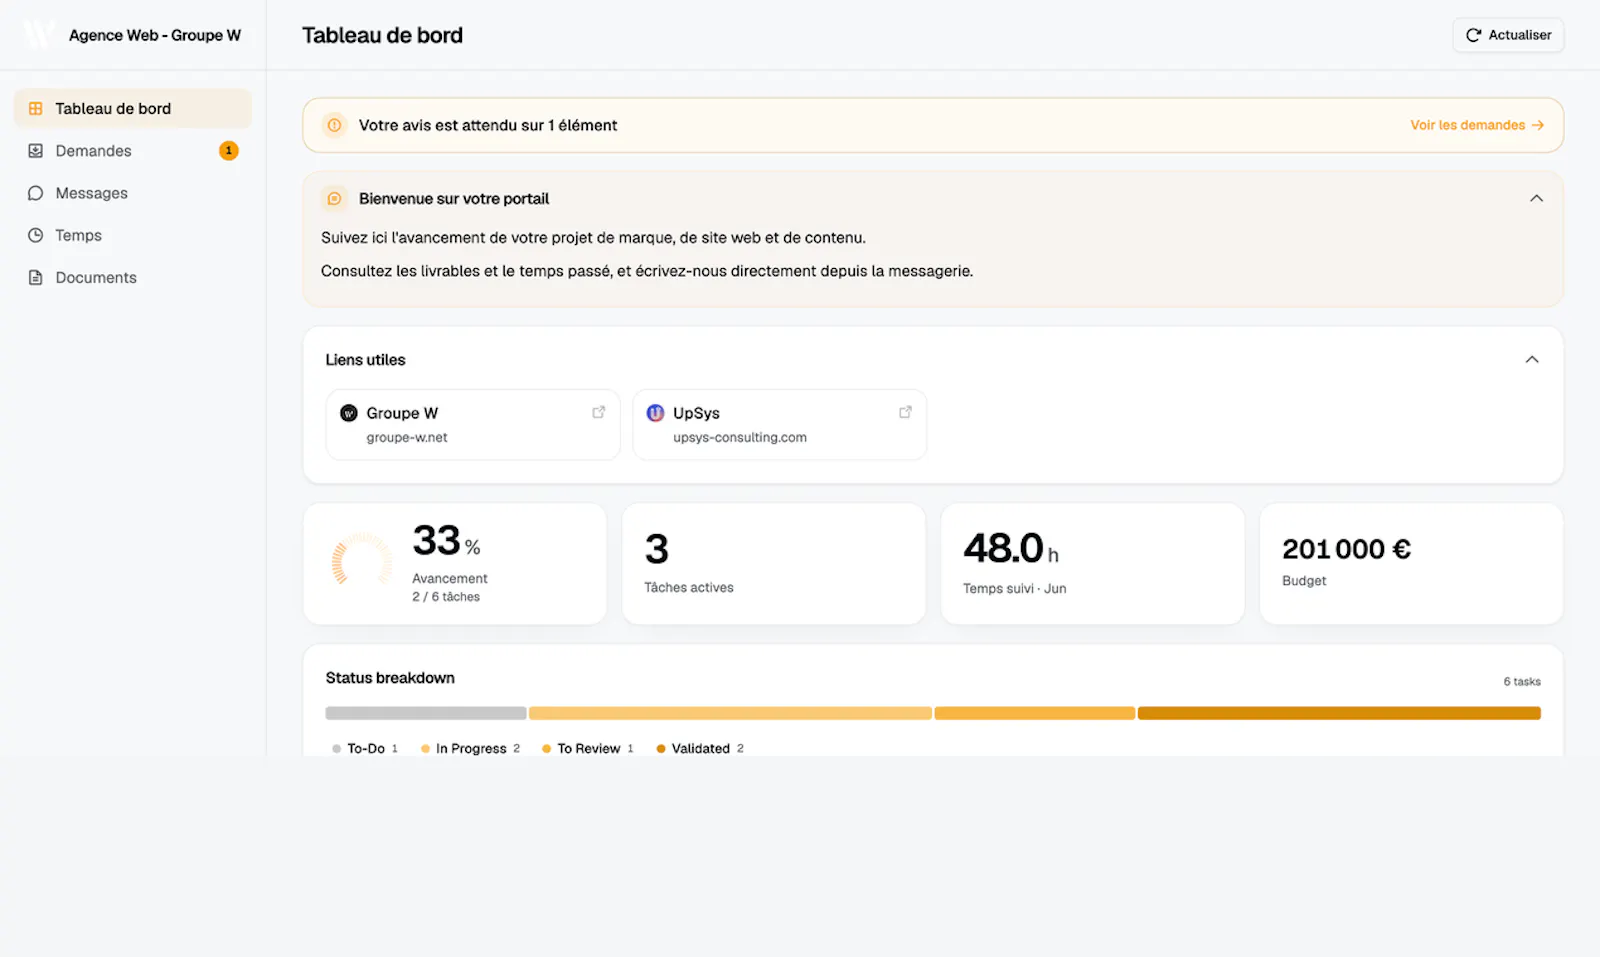Click the To Review bar segment
Image resolution: width=1600 pixels, height=957 pixels.
(1035, 713)
